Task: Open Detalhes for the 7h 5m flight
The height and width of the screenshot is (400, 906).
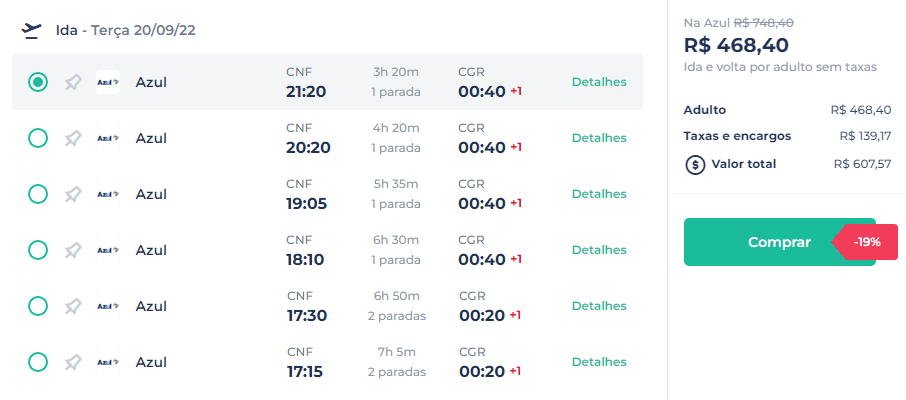Action: click(x=599, y=362)
